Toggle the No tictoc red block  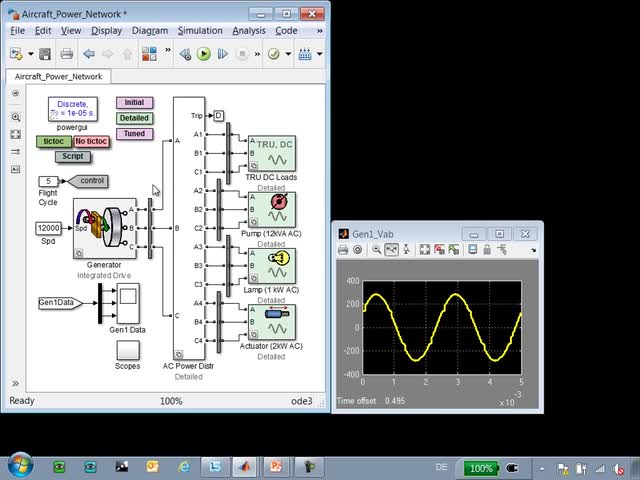coord(91,142)
